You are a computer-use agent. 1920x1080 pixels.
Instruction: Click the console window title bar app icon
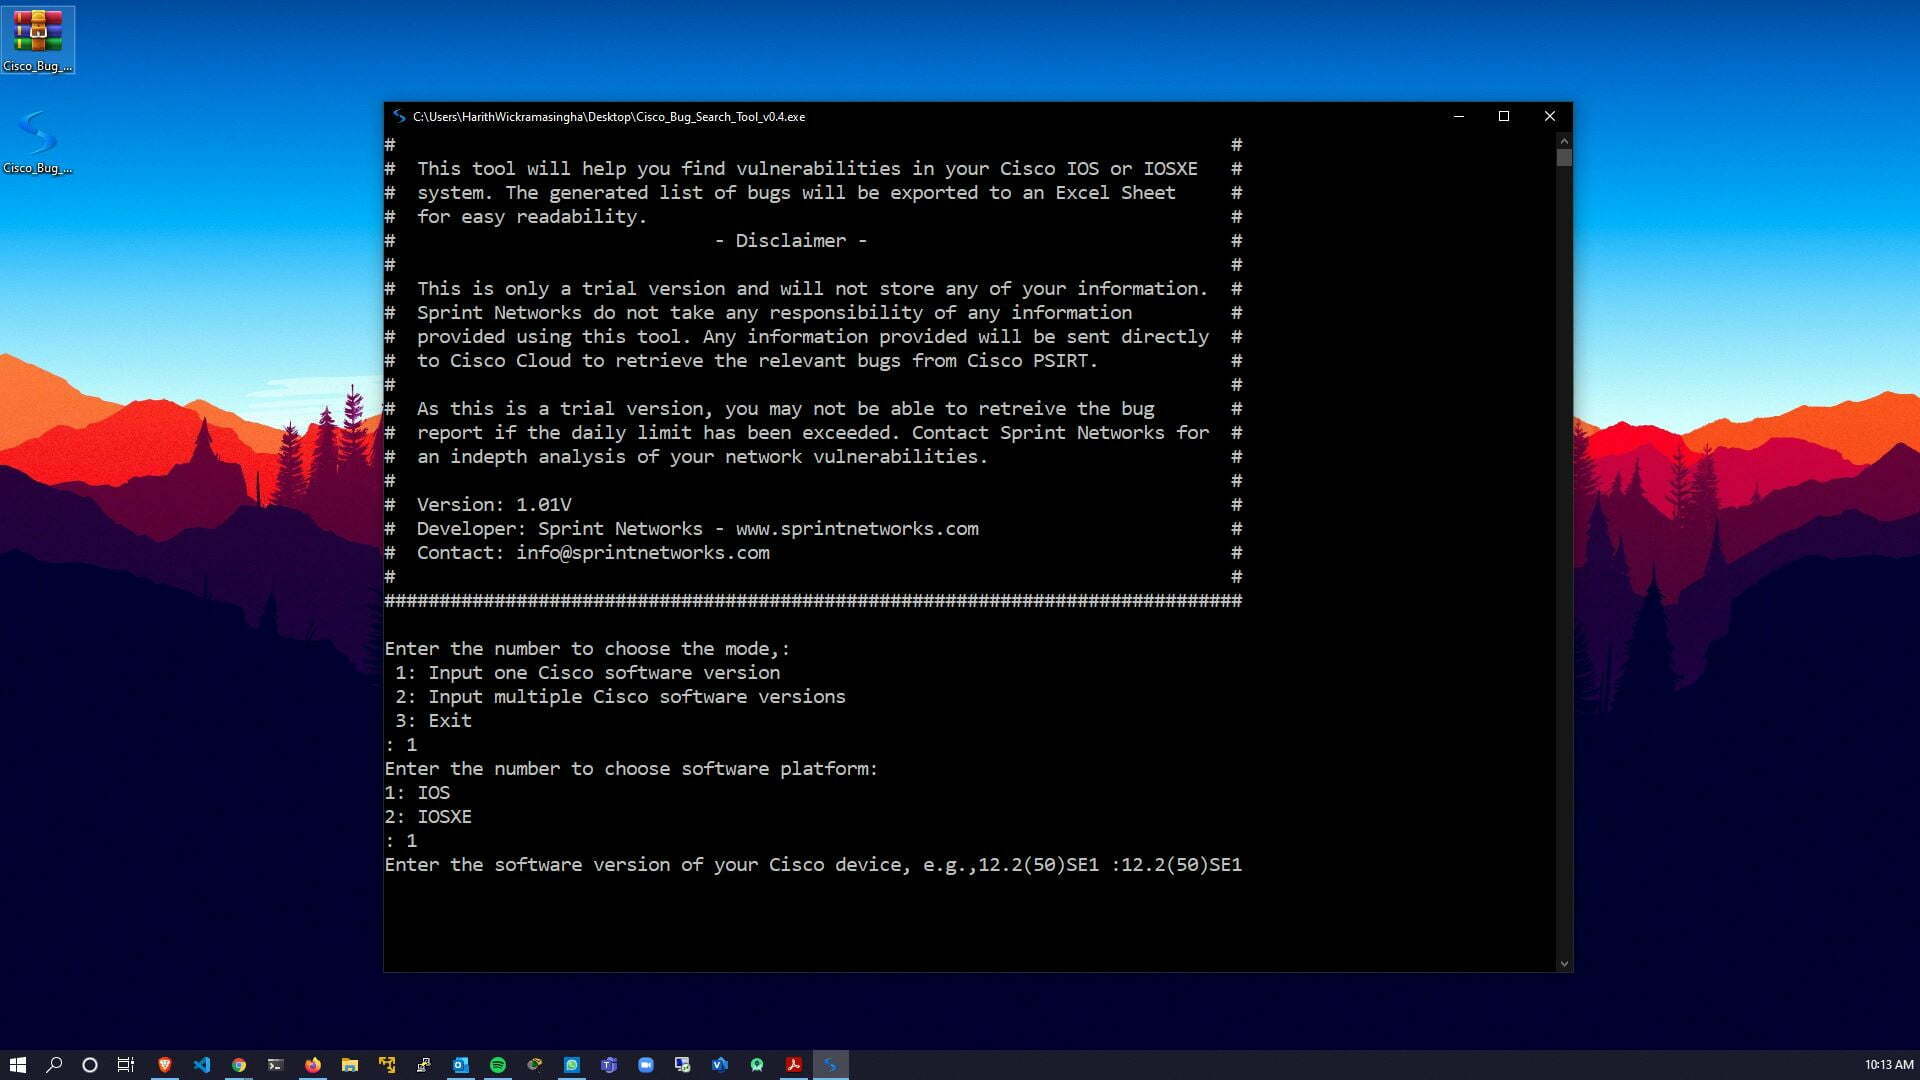399,116
